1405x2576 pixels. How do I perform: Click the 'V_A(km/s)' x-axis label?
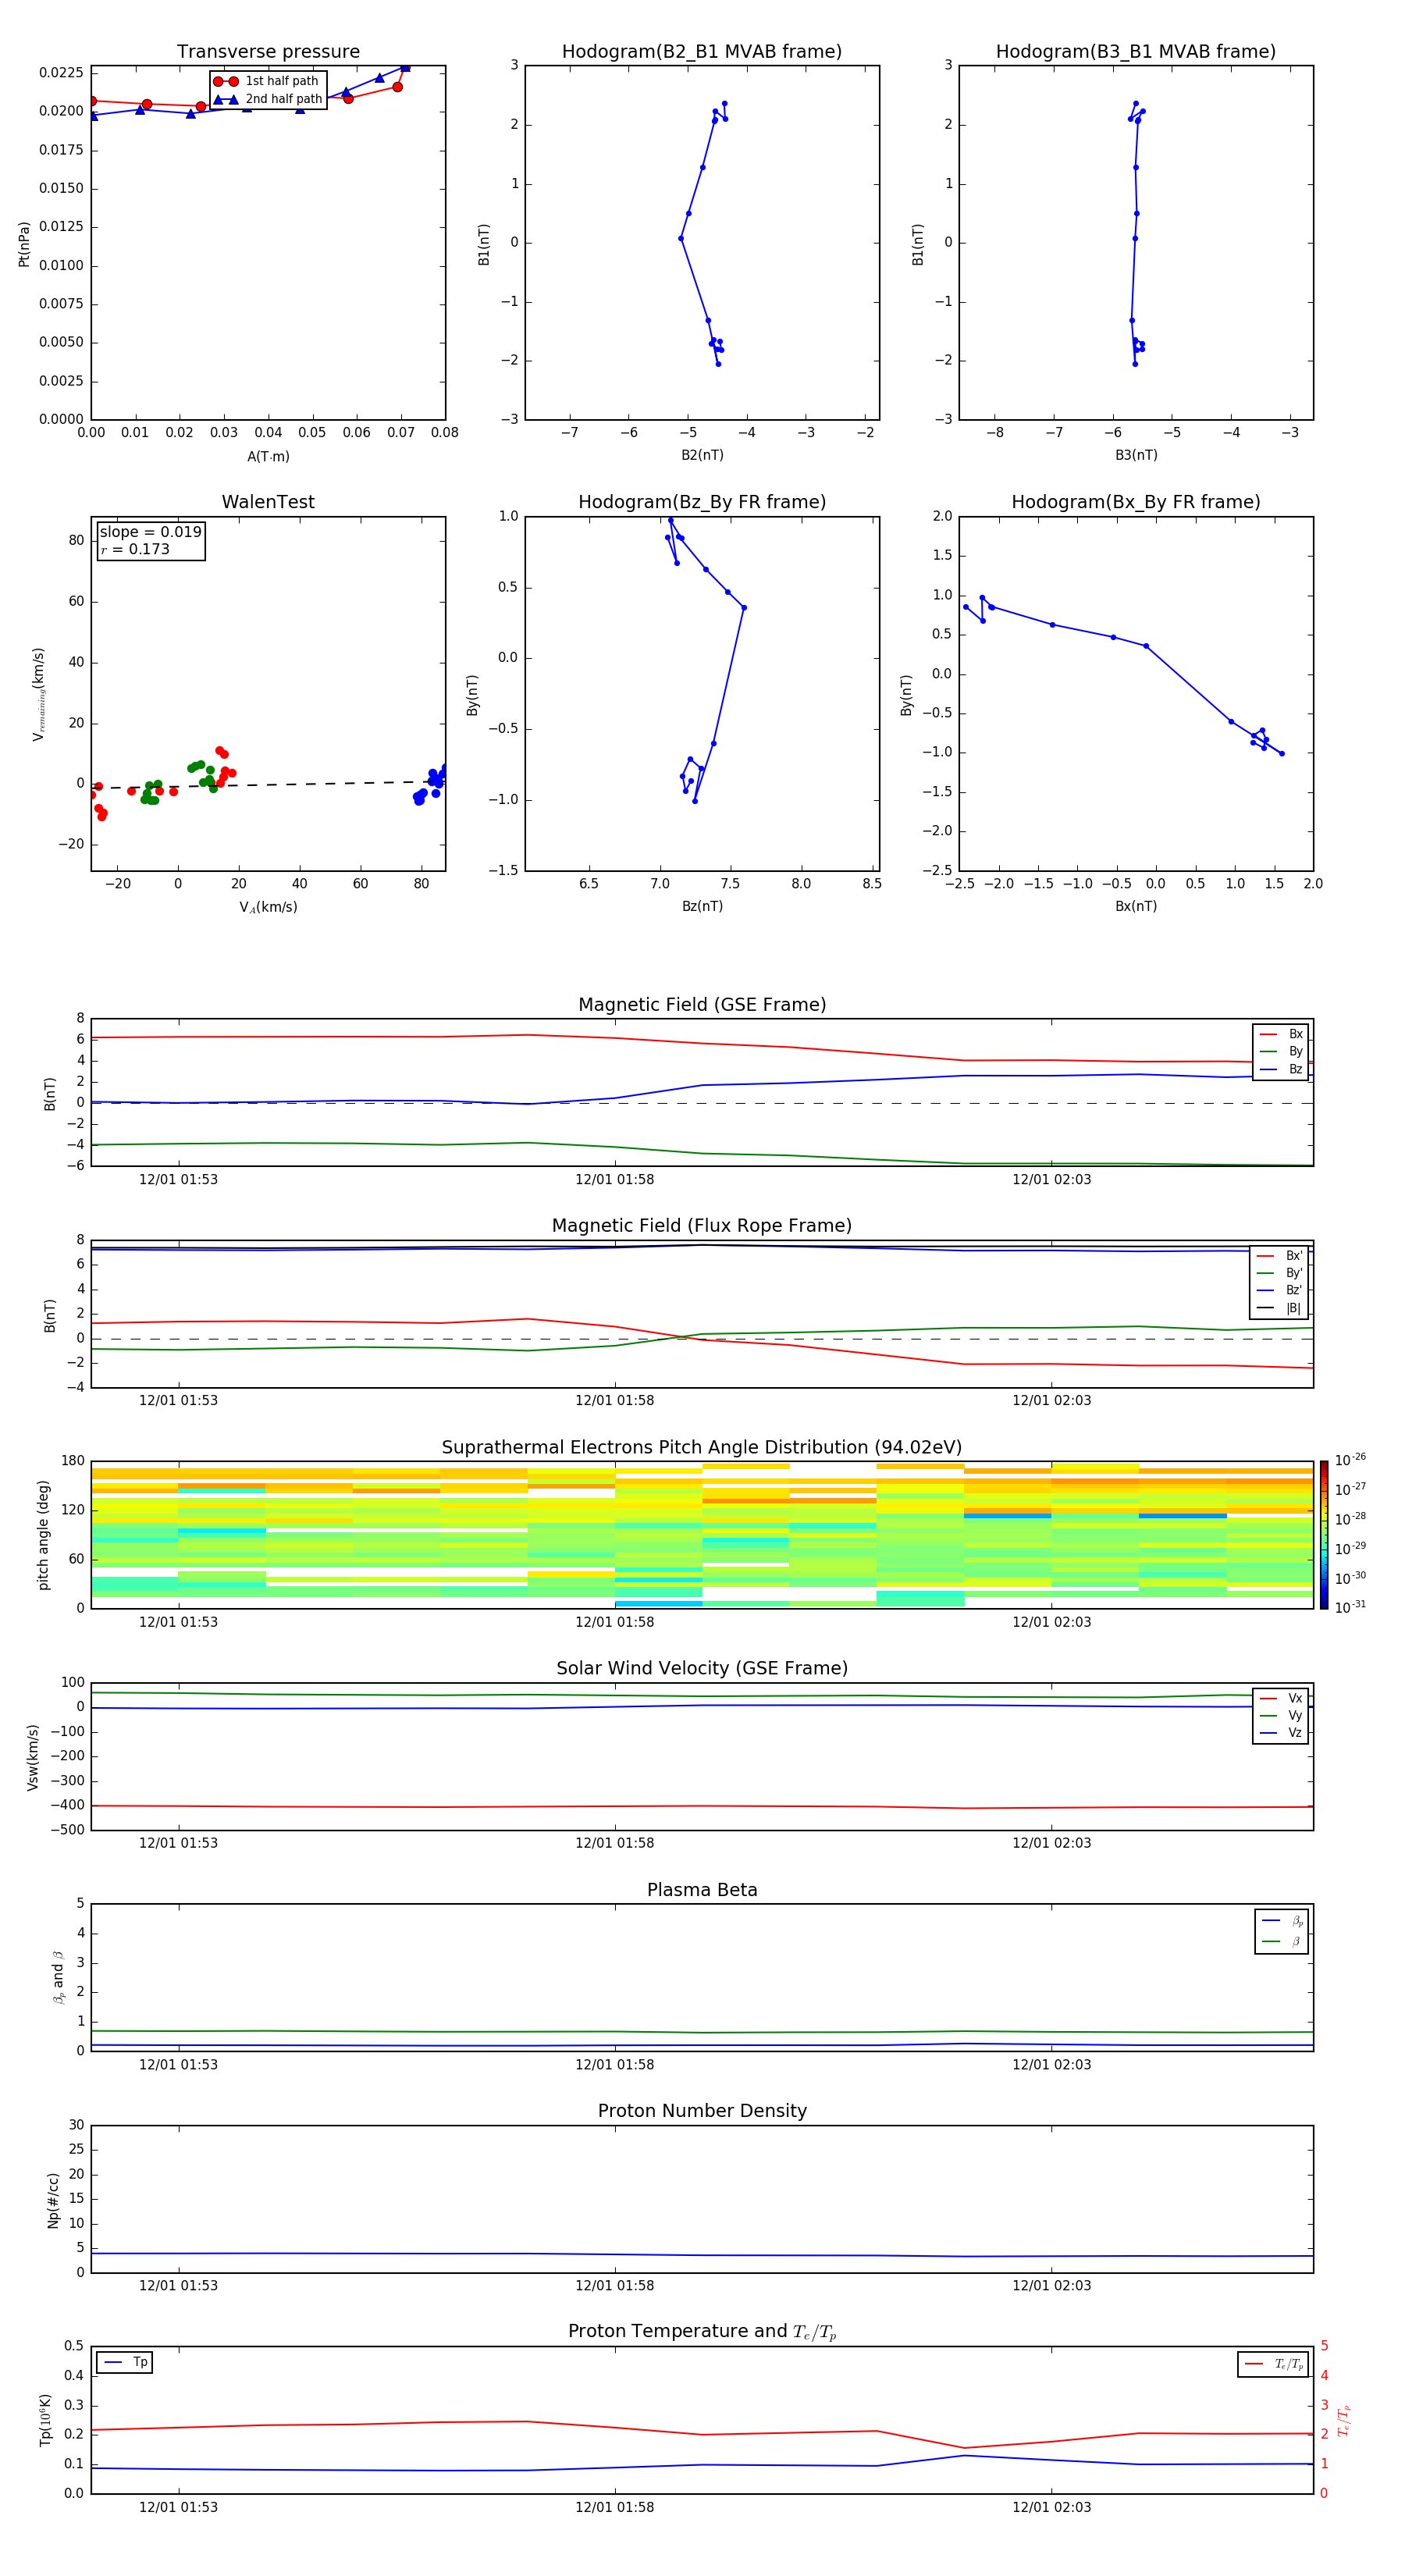point(268,907)
